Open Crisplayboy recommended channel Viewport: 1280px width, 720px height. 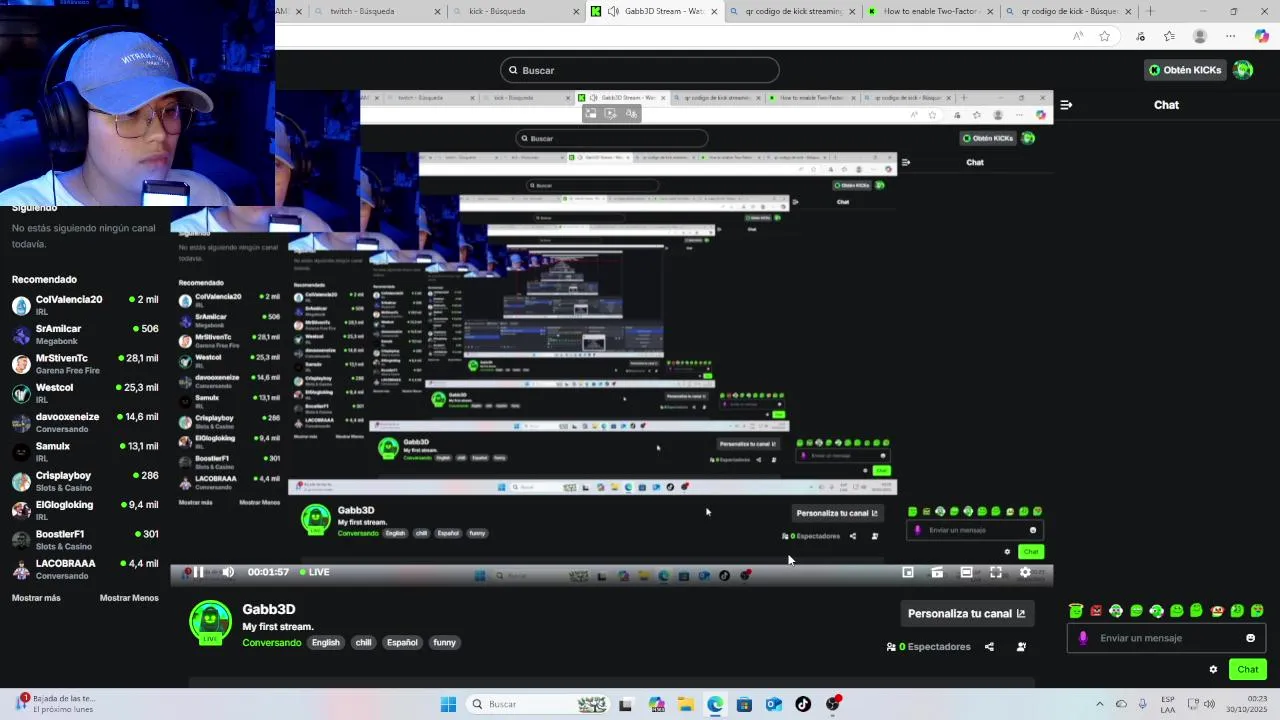coord(85,481)
